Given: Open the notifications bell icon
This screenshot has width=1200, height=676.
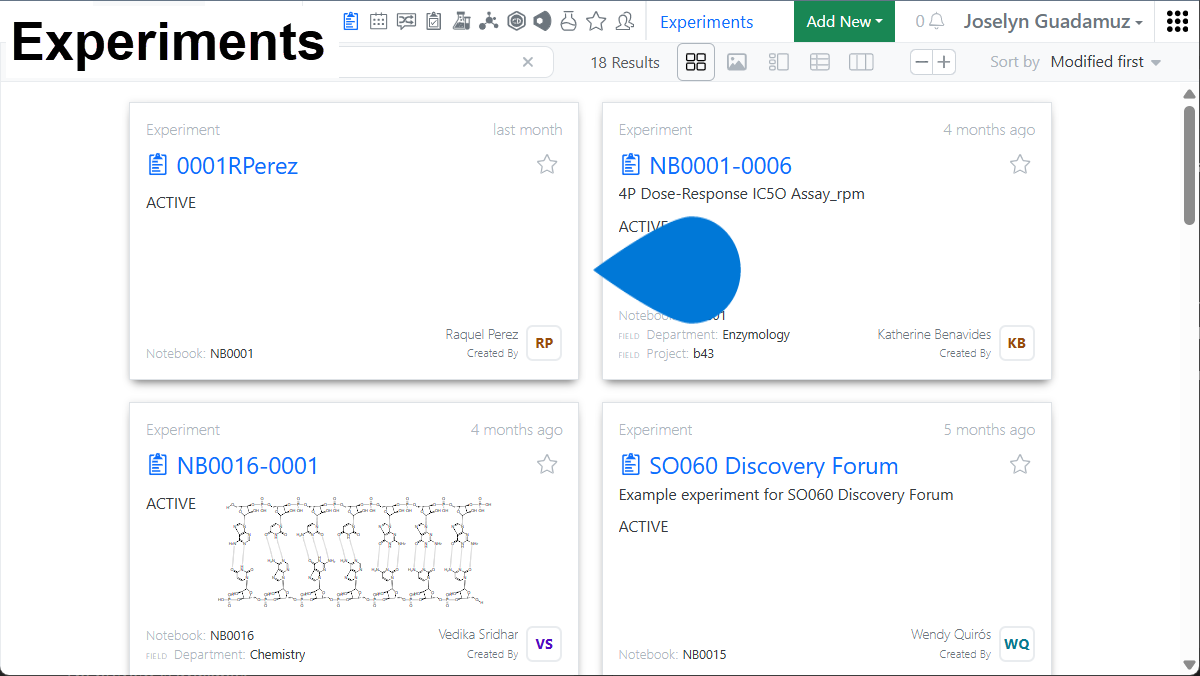Looking at the screenshot, I should 935,21.
